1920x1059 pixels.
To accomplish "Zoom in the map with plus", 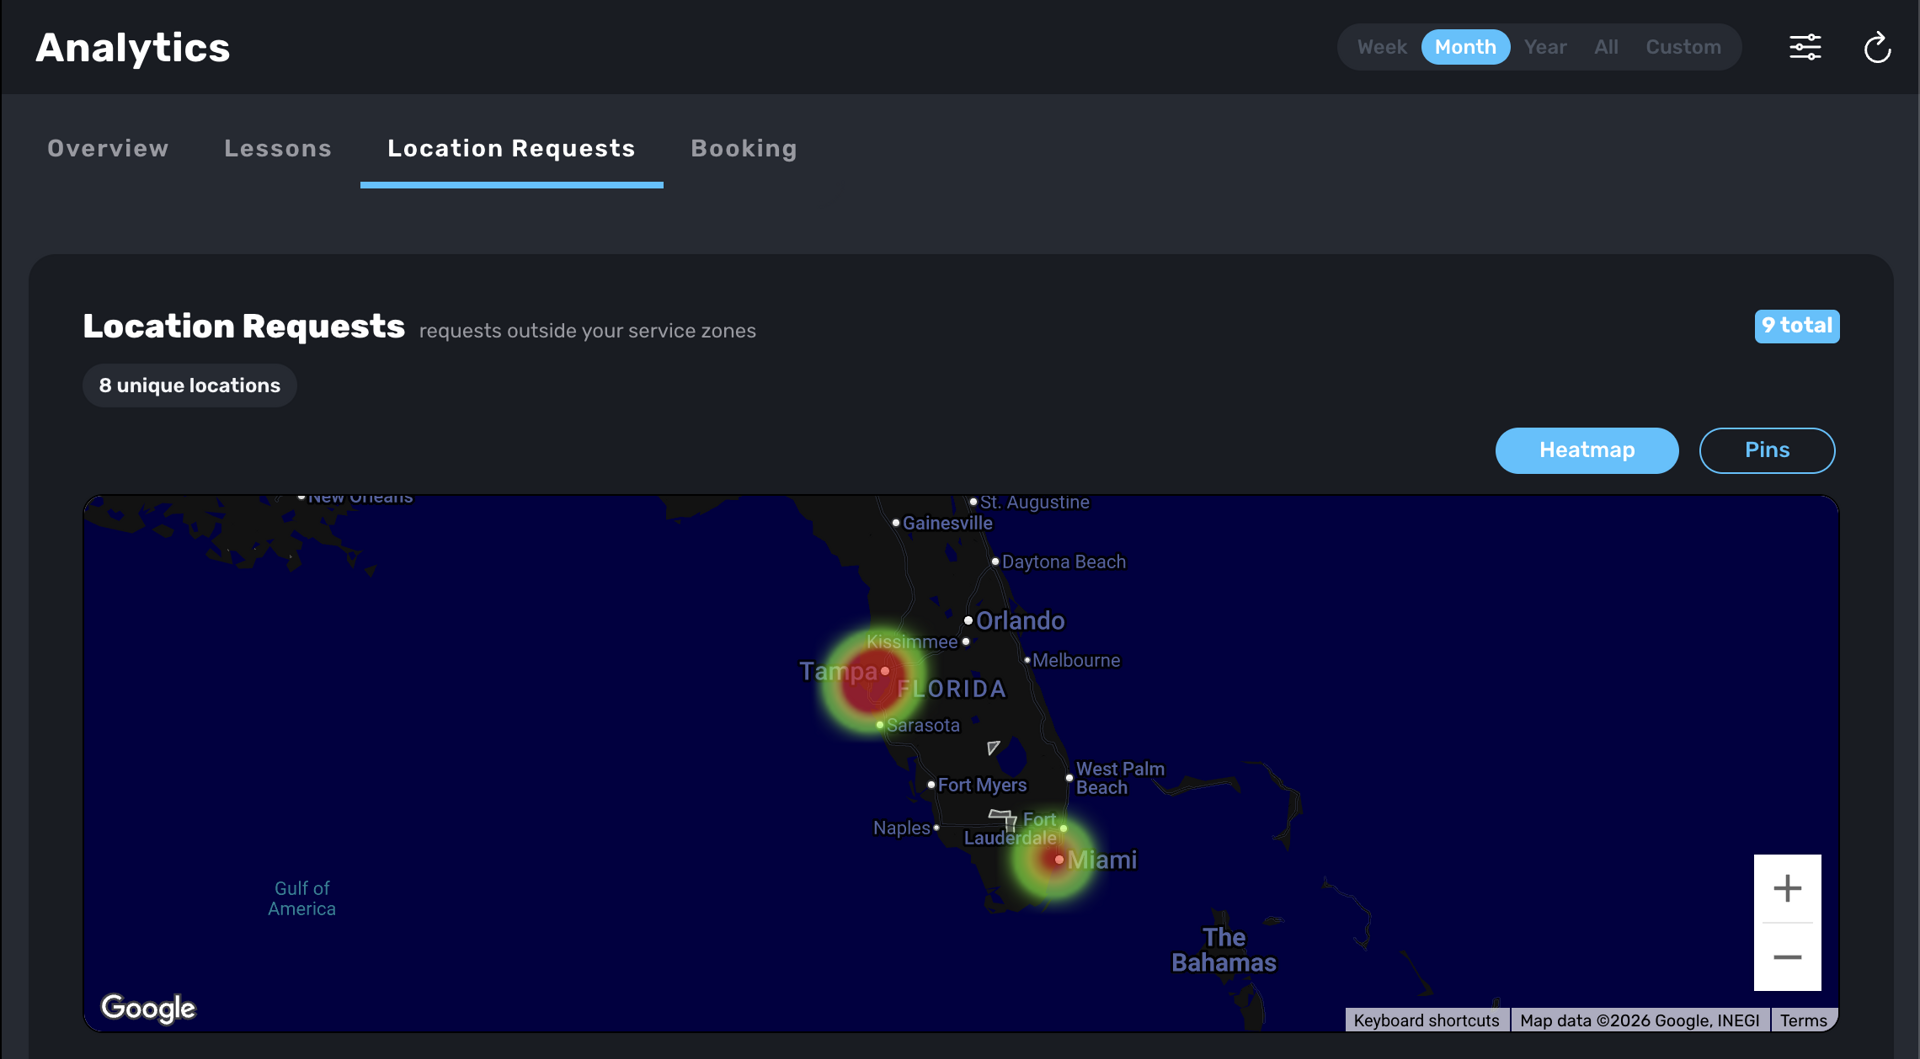I will (x=1787, y=888).
